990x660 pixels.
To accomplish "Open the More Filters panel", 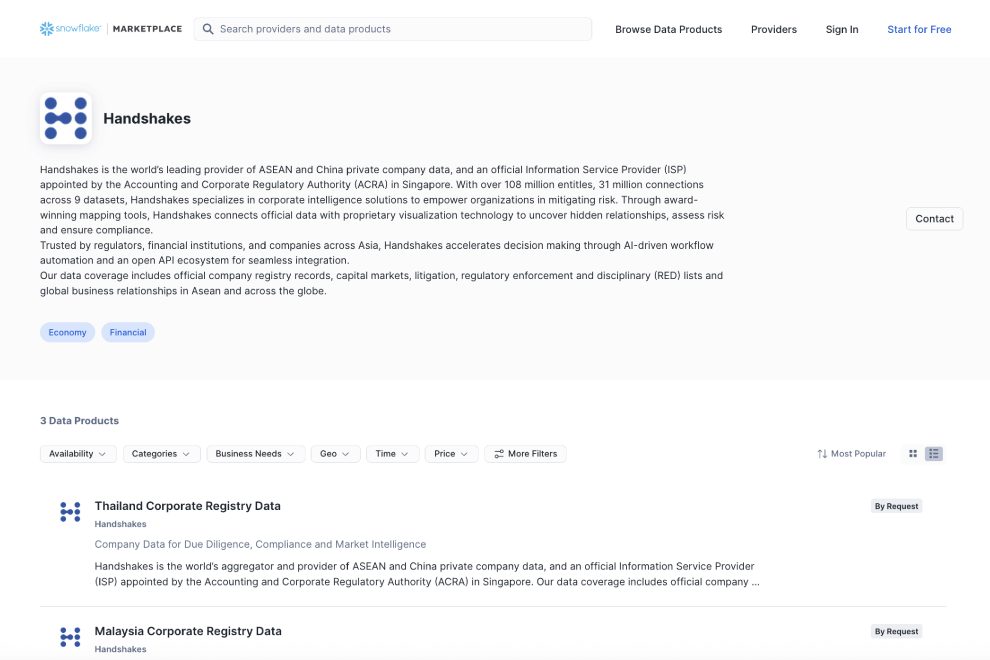I will pos(525,454).
